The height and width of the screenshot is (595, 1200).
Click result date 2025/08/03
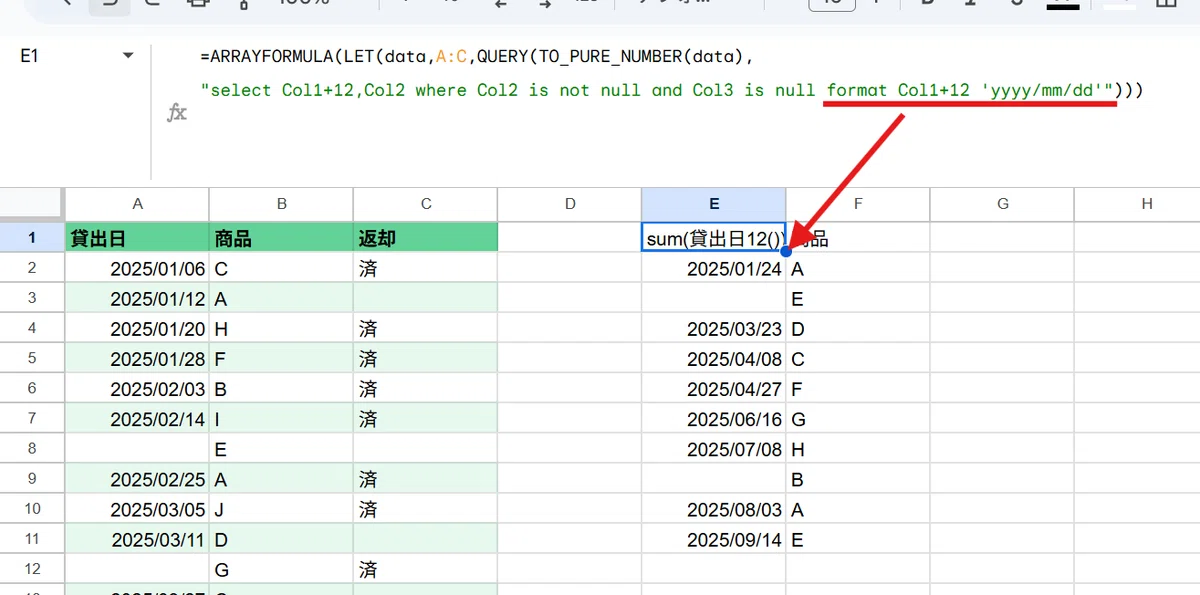point(714,509)
